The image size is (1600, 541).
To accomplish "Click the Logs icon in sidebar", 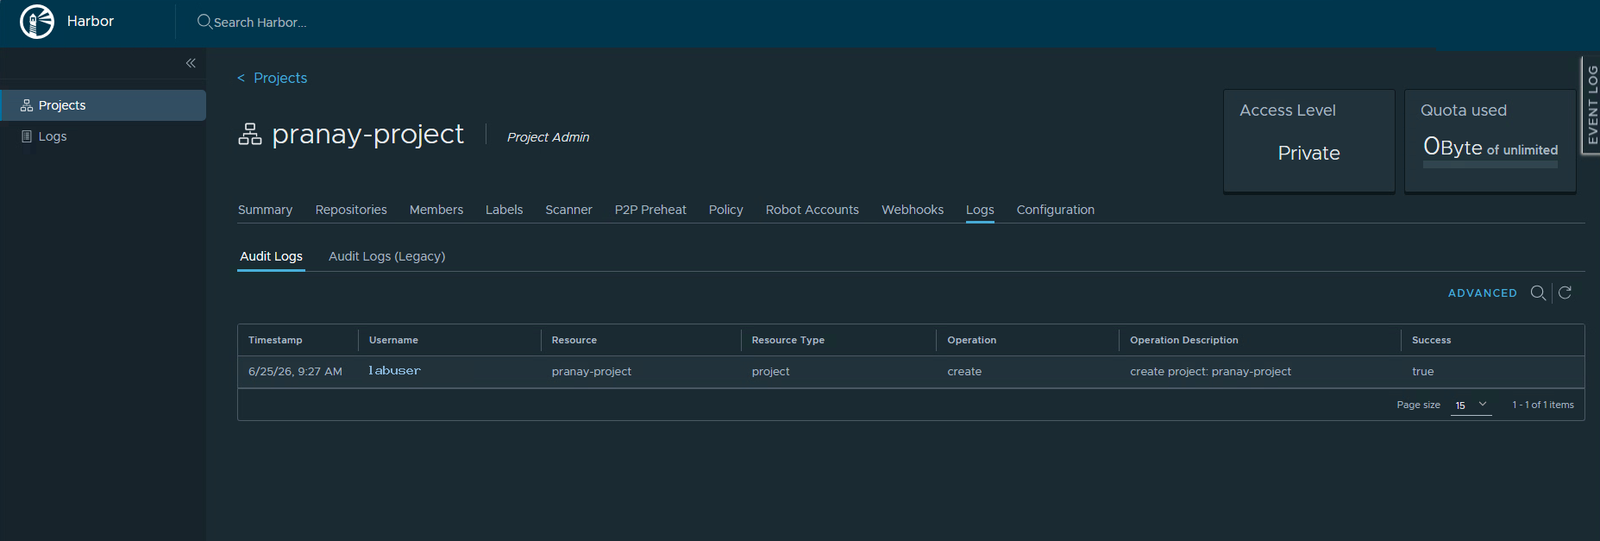I will coord(27,136).
